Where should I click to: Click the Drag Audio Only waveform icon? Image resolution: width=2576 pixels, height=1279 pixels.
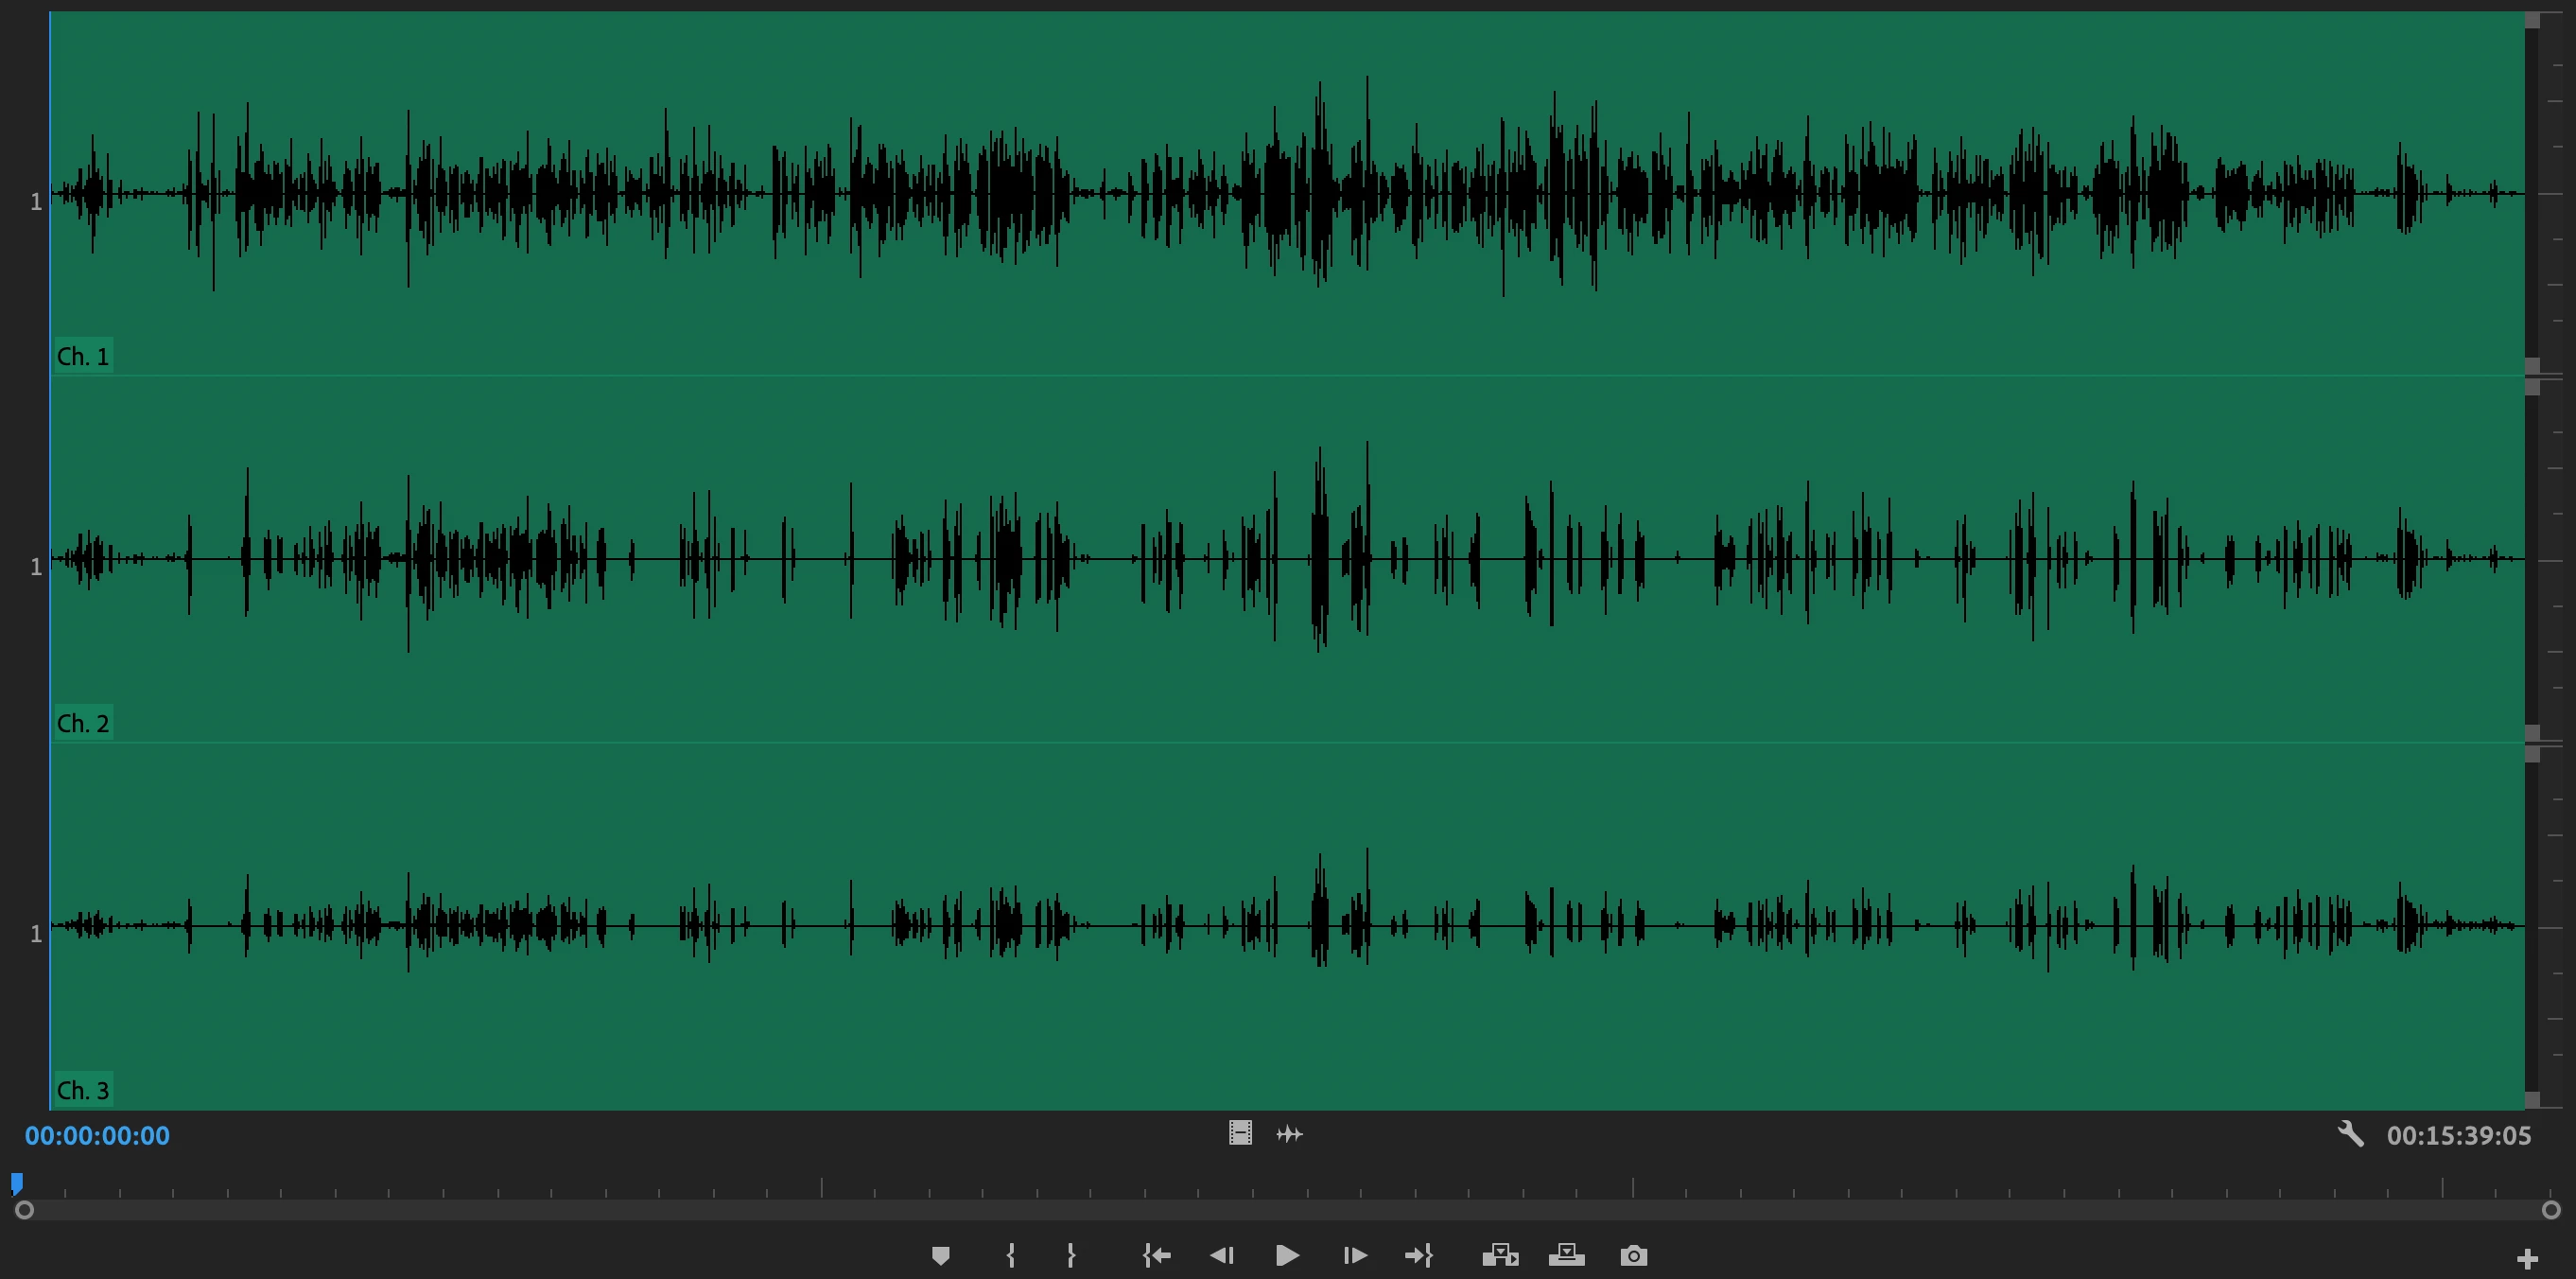click(1290, 1134)
